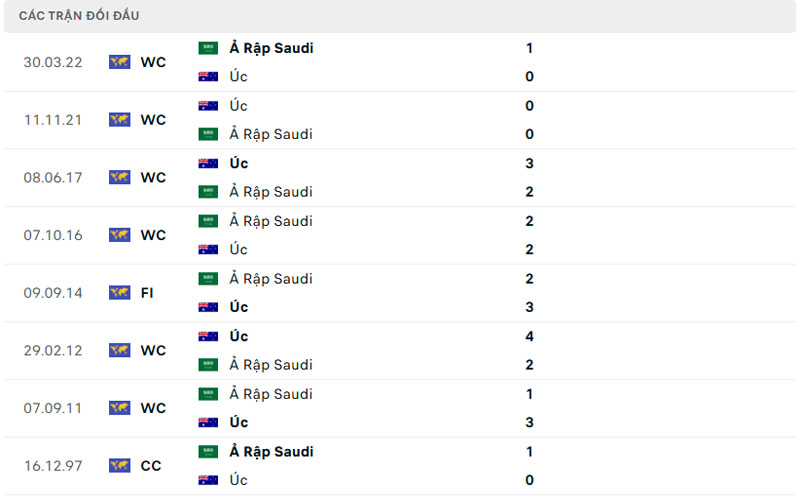Click Australia flag in 30.03.22 match
The image size is (800, 500).
click(x=208, y=76)
